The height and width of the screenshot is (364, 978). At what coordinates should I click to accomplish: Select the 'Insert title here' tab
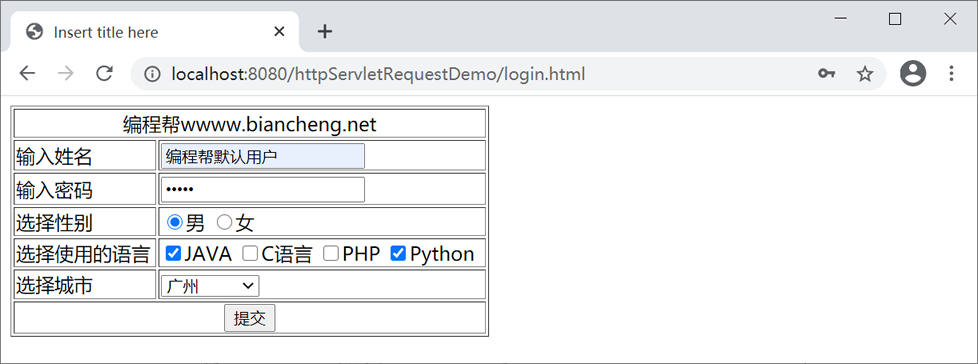pos(155,32)
